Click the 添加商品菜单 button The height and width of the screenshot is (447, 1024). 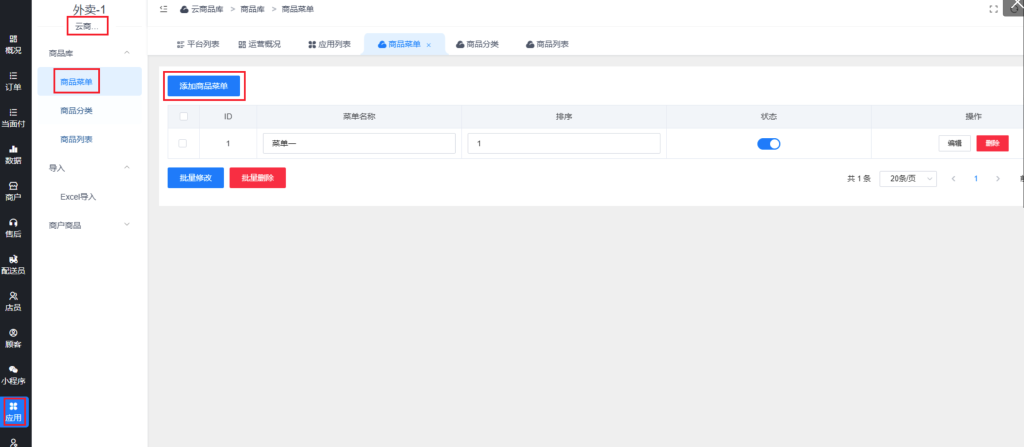203,86
